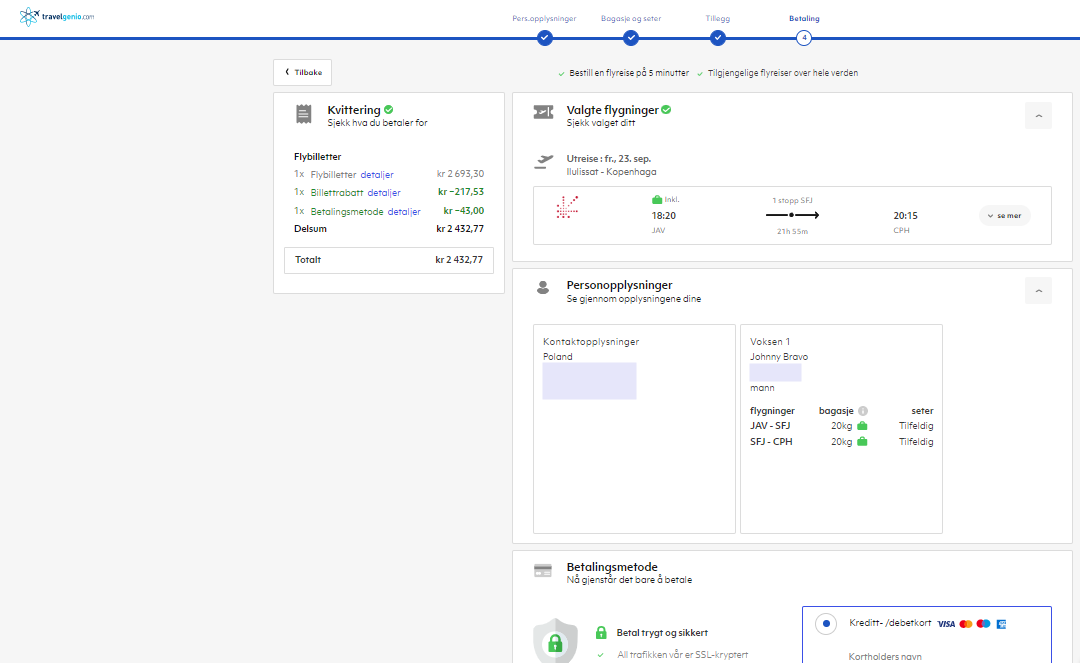The image size is (1080, 663).
Task: Go to the Pers.opplysninger step
Action: (544, 38)
